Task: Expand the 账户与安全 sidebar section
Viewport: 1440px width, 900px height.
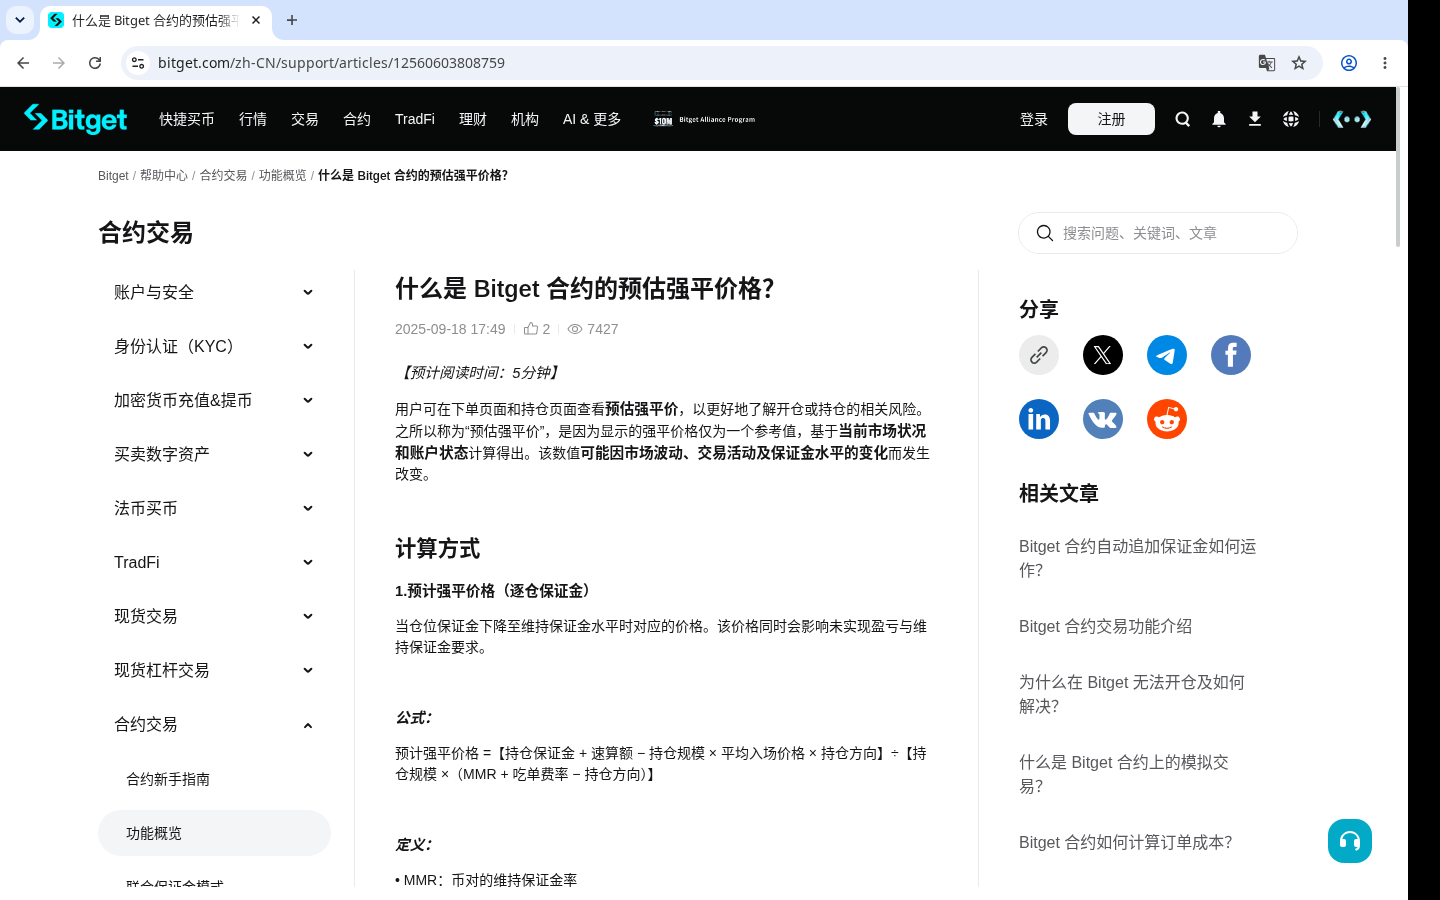Action: click(x=214, y=292)
